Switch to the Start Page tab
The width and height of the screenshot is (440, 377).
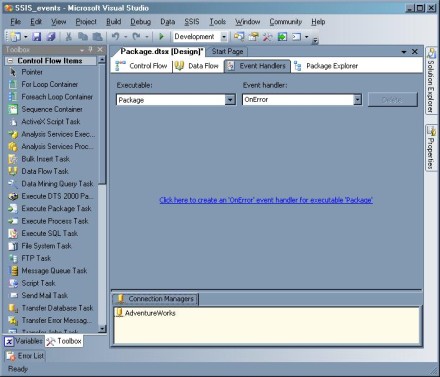click(227, 51)
